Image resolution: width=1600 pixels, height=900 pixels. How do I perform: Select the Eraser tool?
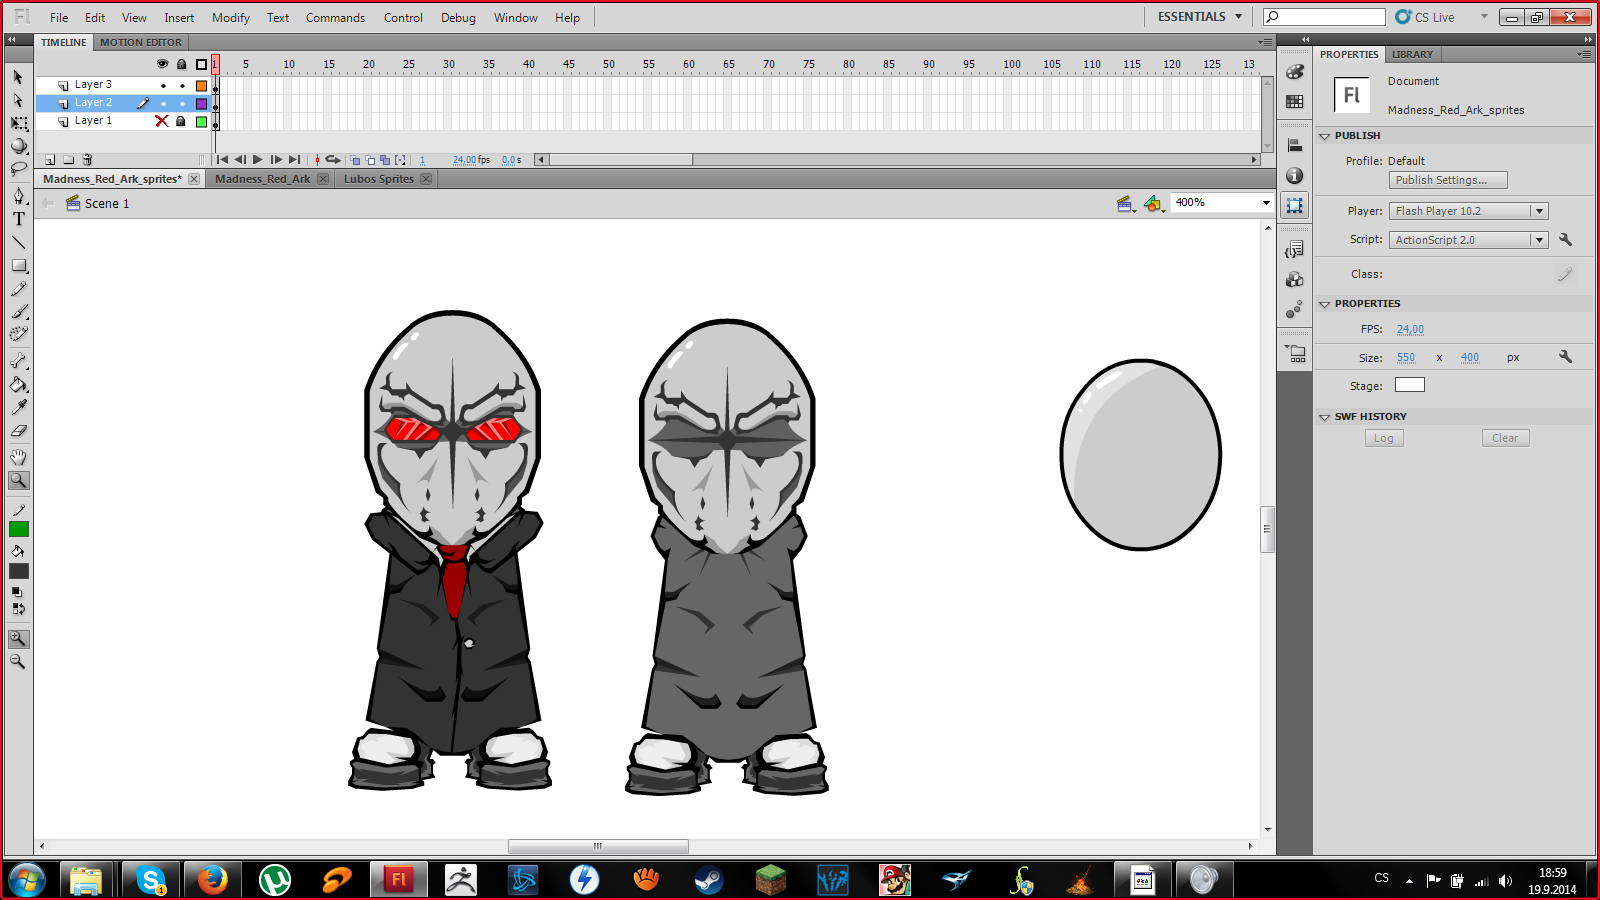19,431
